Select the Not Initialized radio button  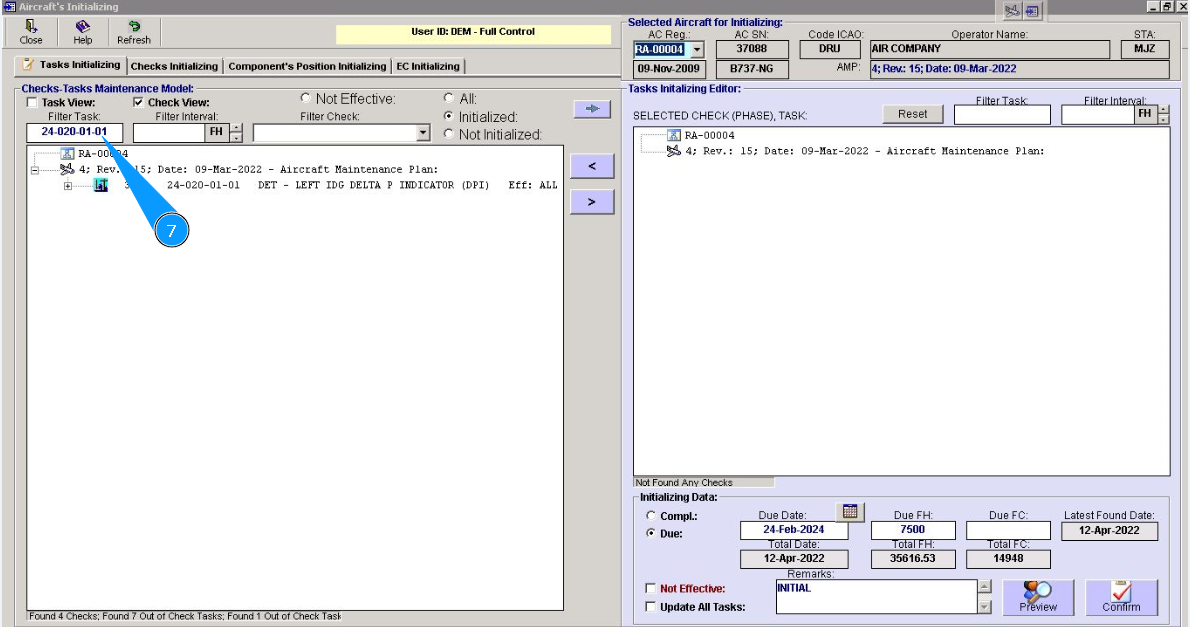[x=449, y=134]
